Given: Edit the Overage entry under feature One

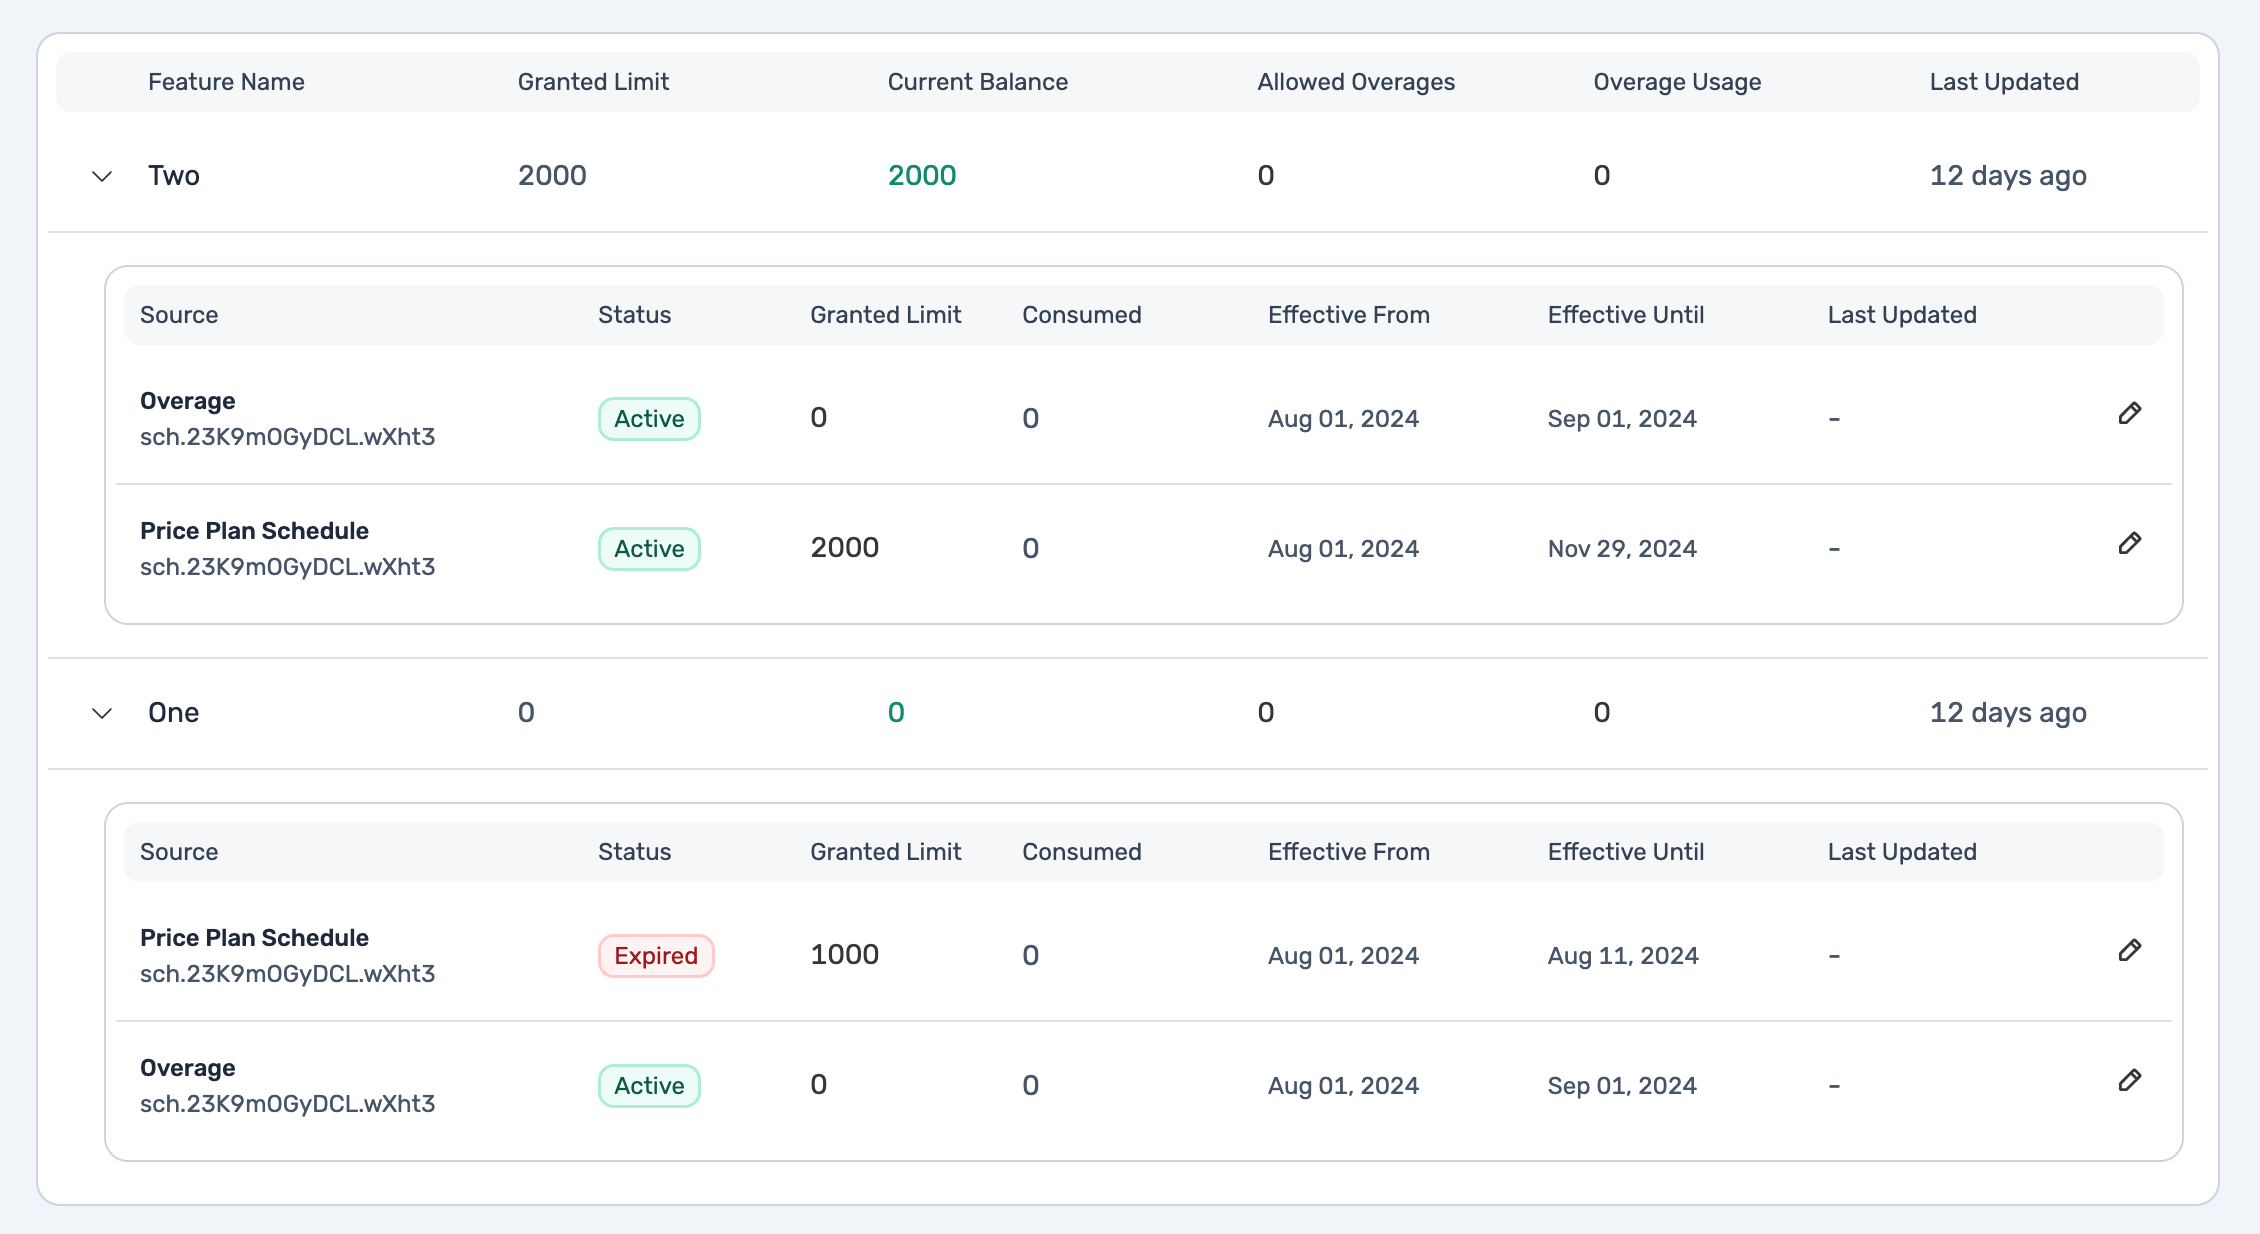Looking at the screenshot, I should [2130, 1081].
